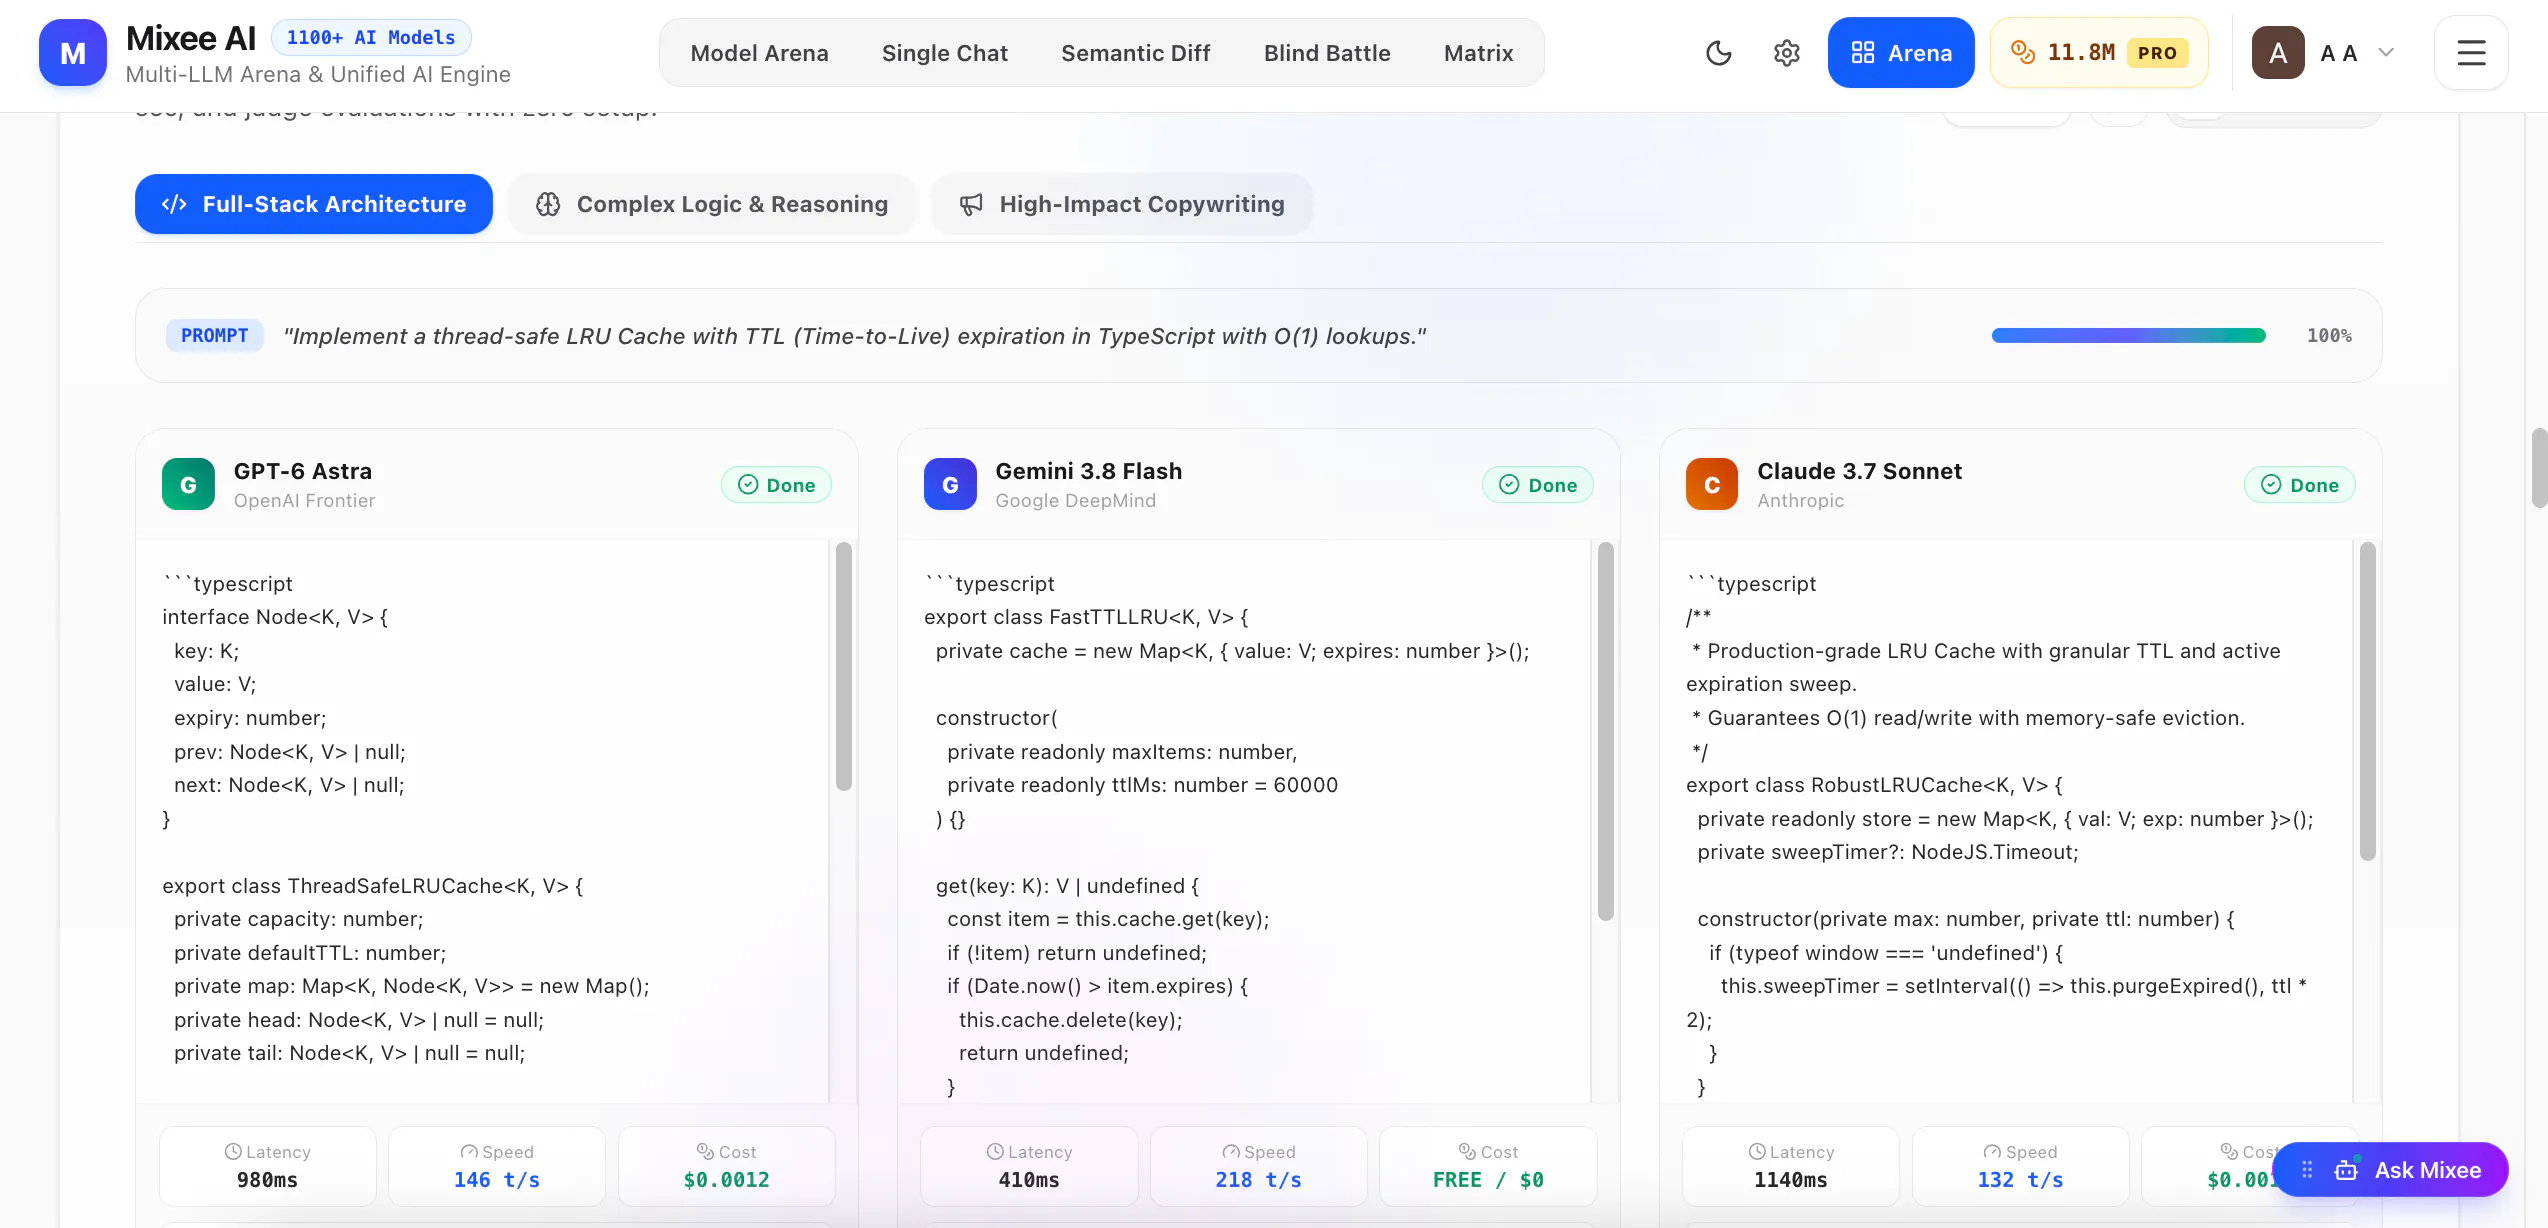Click the prompt progress bar
Screen dimensions: 2548x1228
(x=2128, y=336)
